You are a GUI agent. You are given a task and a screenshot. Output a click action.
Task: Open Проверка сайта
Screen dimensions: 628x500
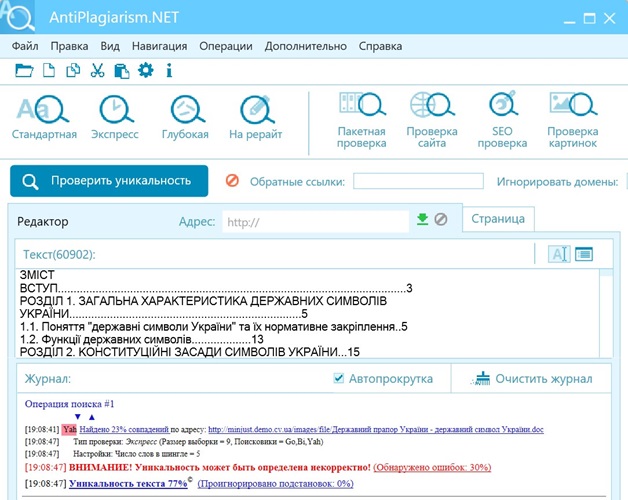(x=432, y=120)
